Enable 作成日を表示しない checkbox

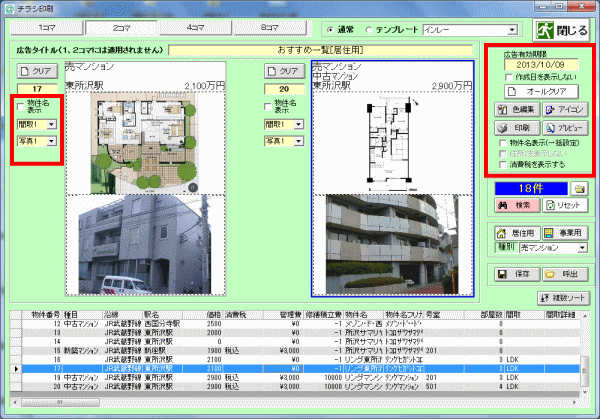click(x=509, y=77)
